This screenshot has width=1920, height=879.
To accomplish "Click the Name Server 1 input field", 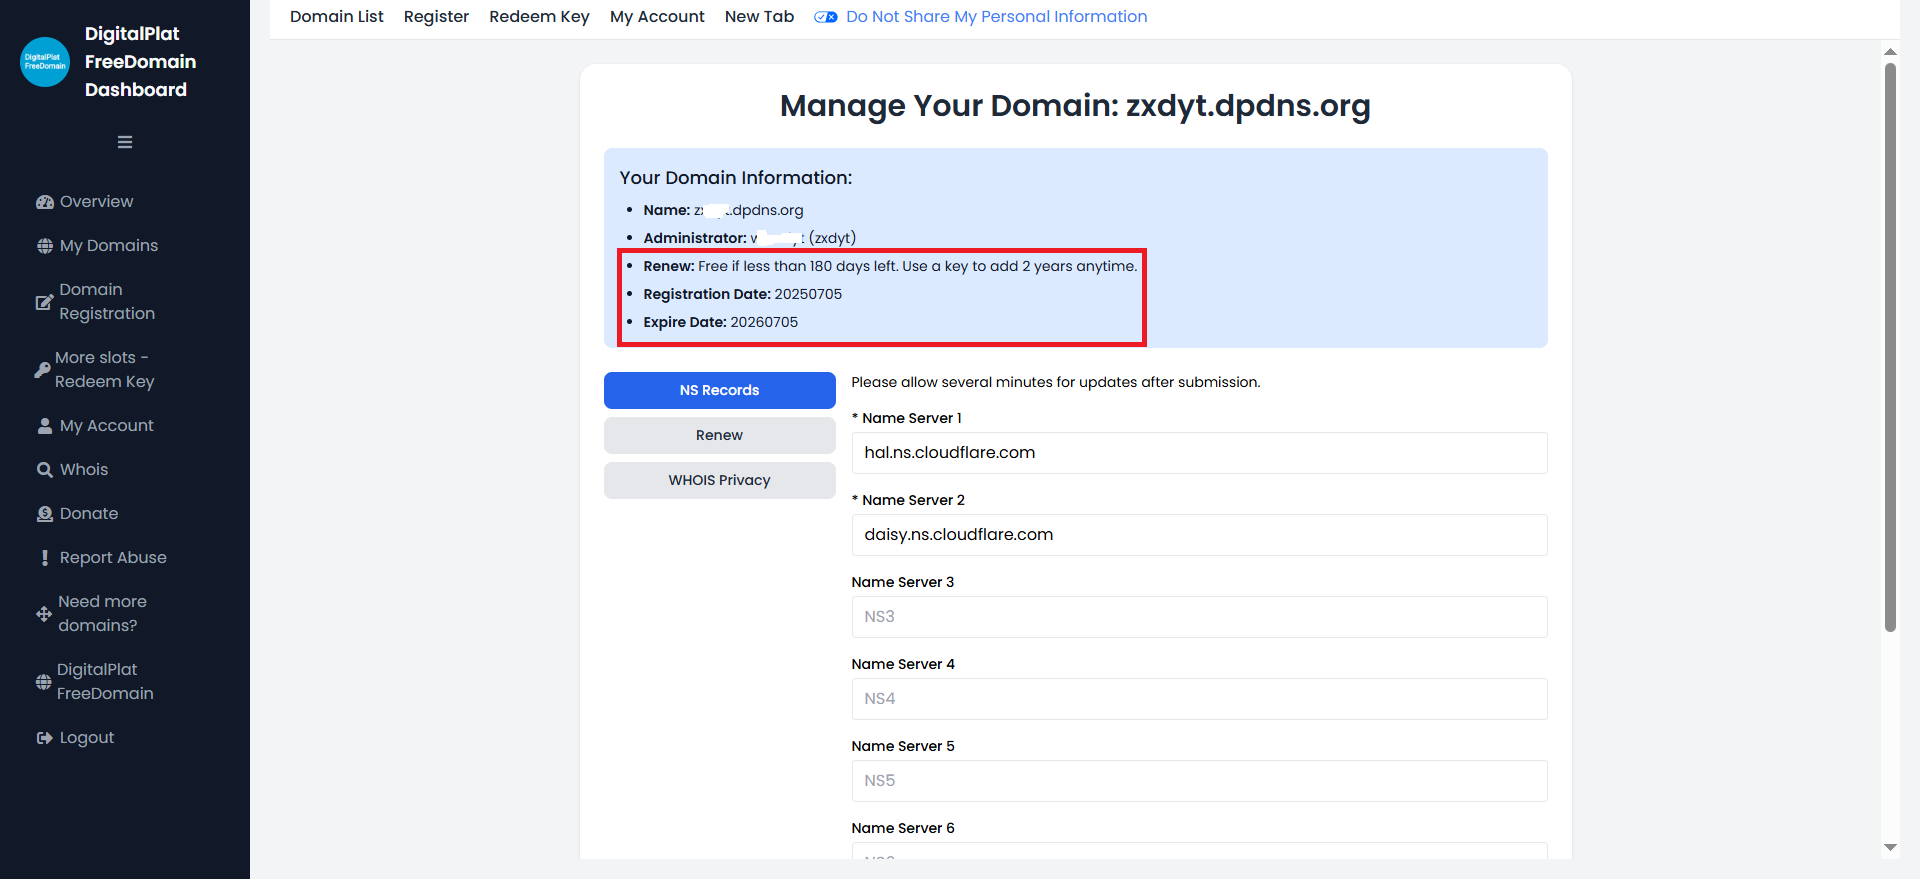I will (1199, 453).
